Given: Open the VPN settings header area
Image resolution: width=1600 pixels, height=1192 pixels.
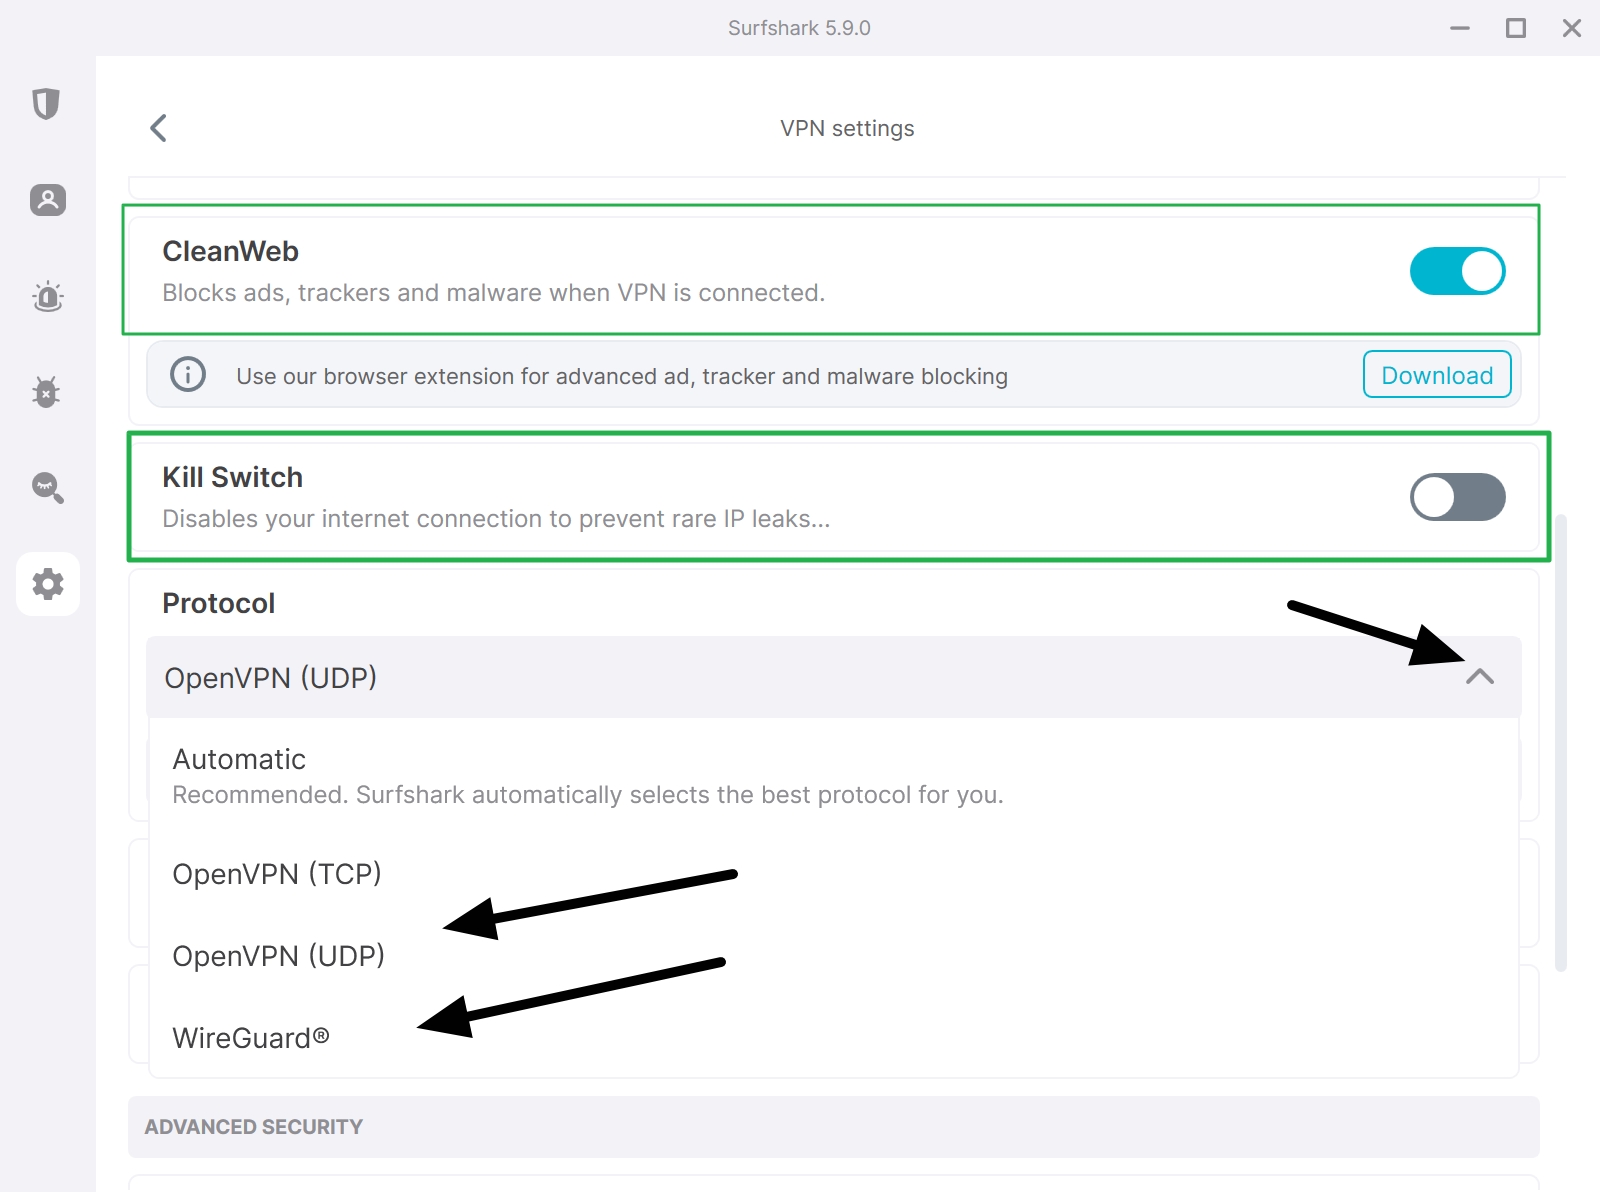Looking at the screenshot, I should (x=846, y=128).
